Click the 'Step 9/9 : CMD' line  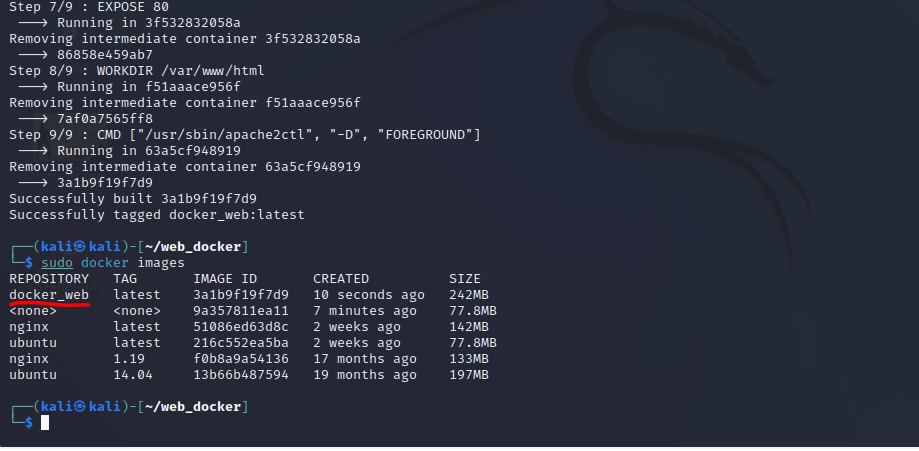click(245, 135)
